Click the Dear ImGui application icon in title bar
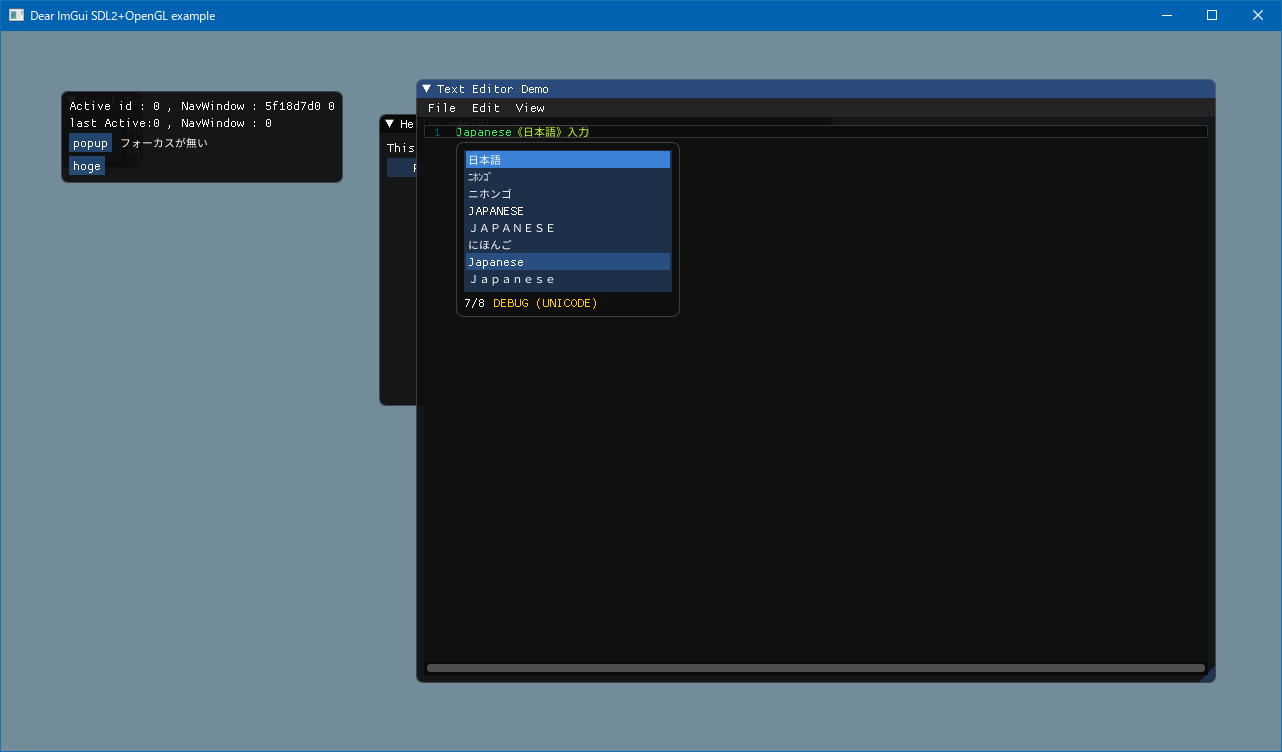 pyautogui.click(x=16, y=15)
